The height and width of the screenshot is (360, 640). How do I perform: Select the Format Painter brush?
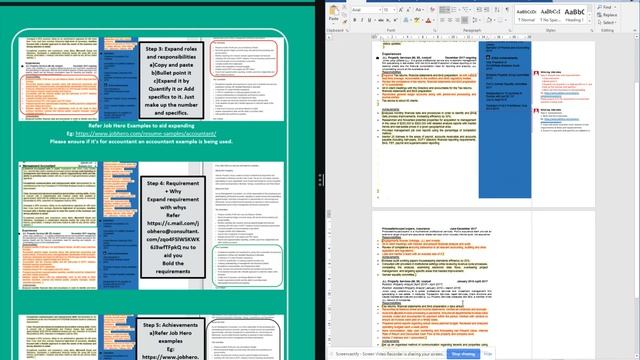[x=344, y=21]
